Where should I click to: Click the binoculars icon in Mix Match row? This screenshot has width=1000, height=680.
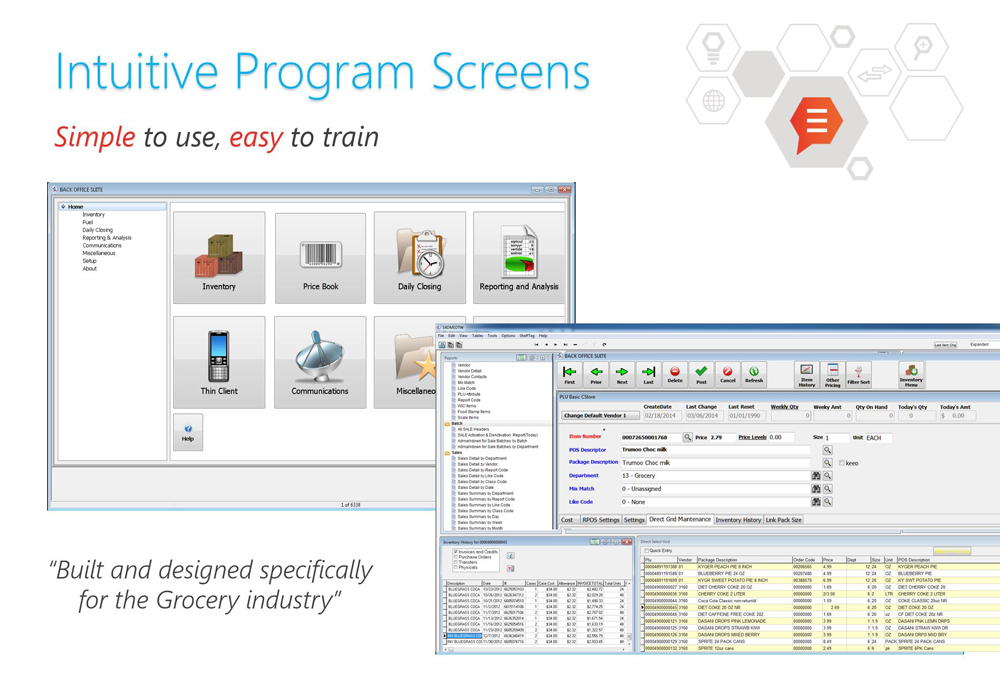(x=816, y=489)
